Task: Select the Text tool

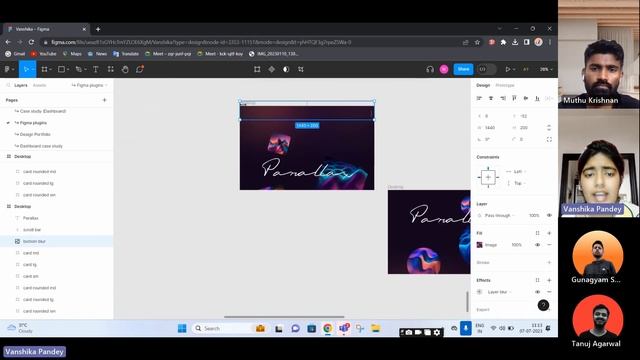Action: [x=96, y=69]
